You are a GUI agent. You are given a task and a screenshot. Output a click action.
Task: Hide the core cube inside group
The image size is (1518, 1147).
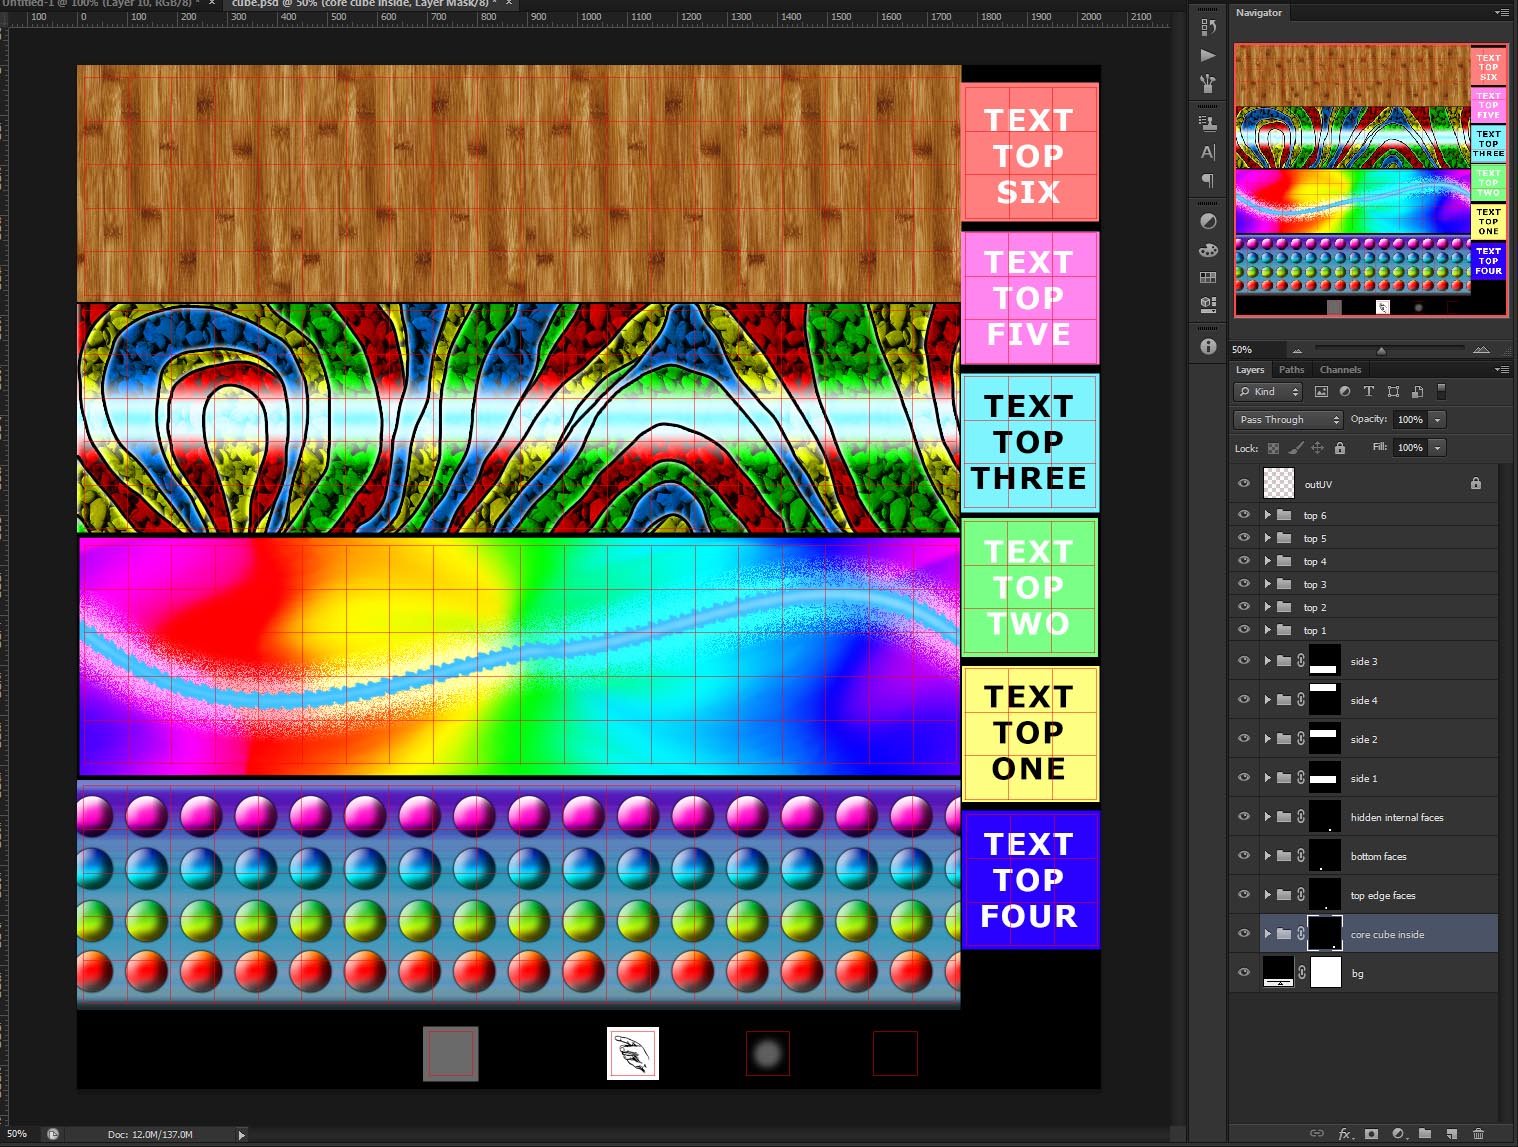[x=1244, y=933]
